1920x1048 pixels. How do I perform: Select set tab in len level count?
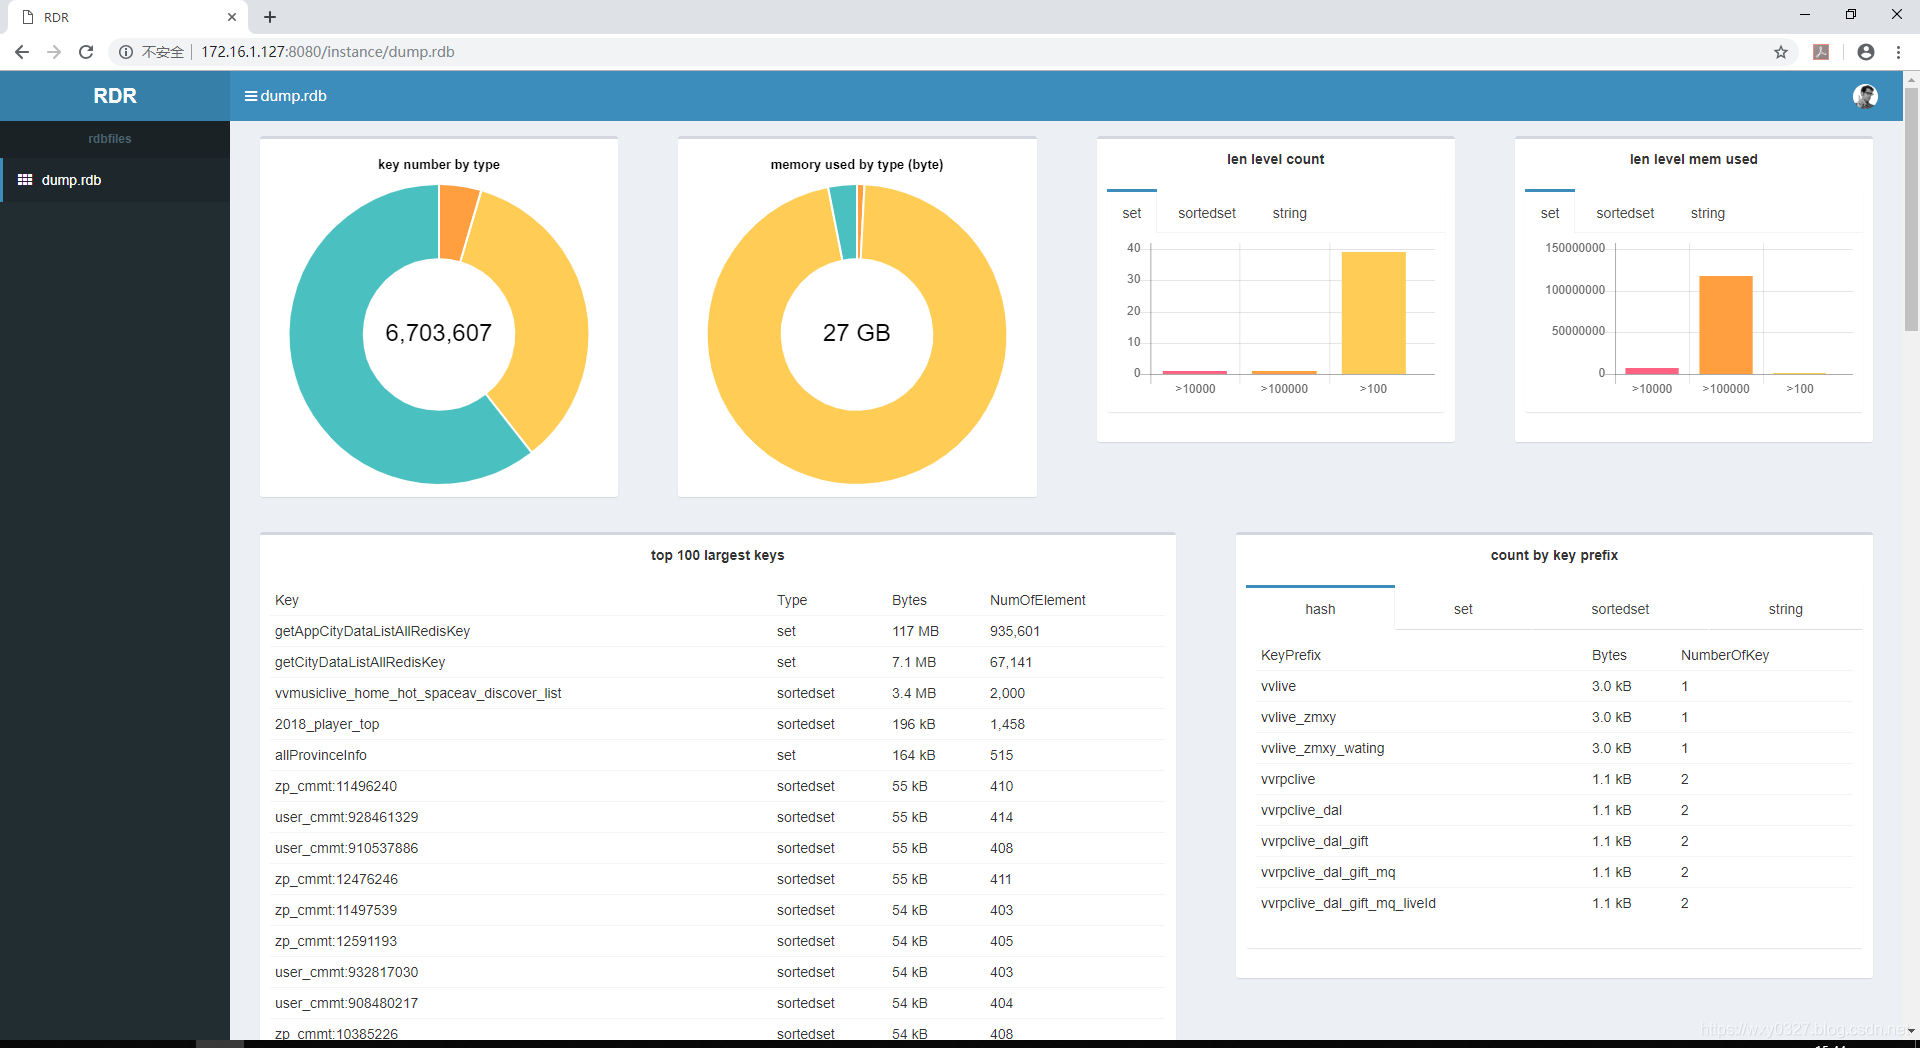point(1132,213)
